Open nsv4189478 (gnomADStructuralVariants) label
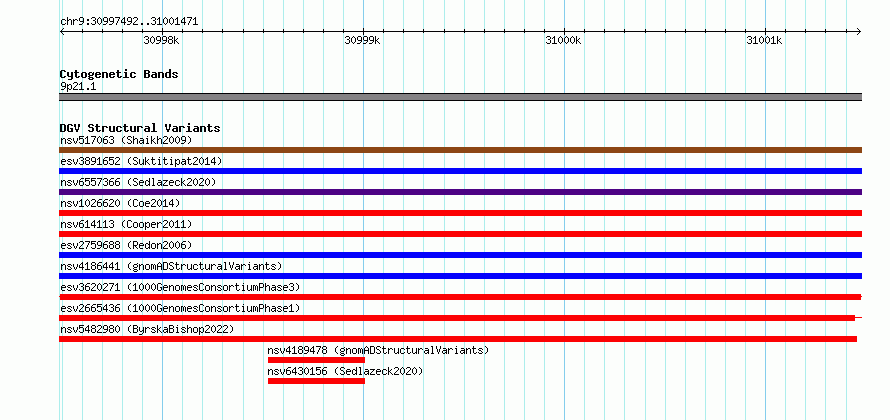Viewport: 890px width, 420px height. click(378, 350)
